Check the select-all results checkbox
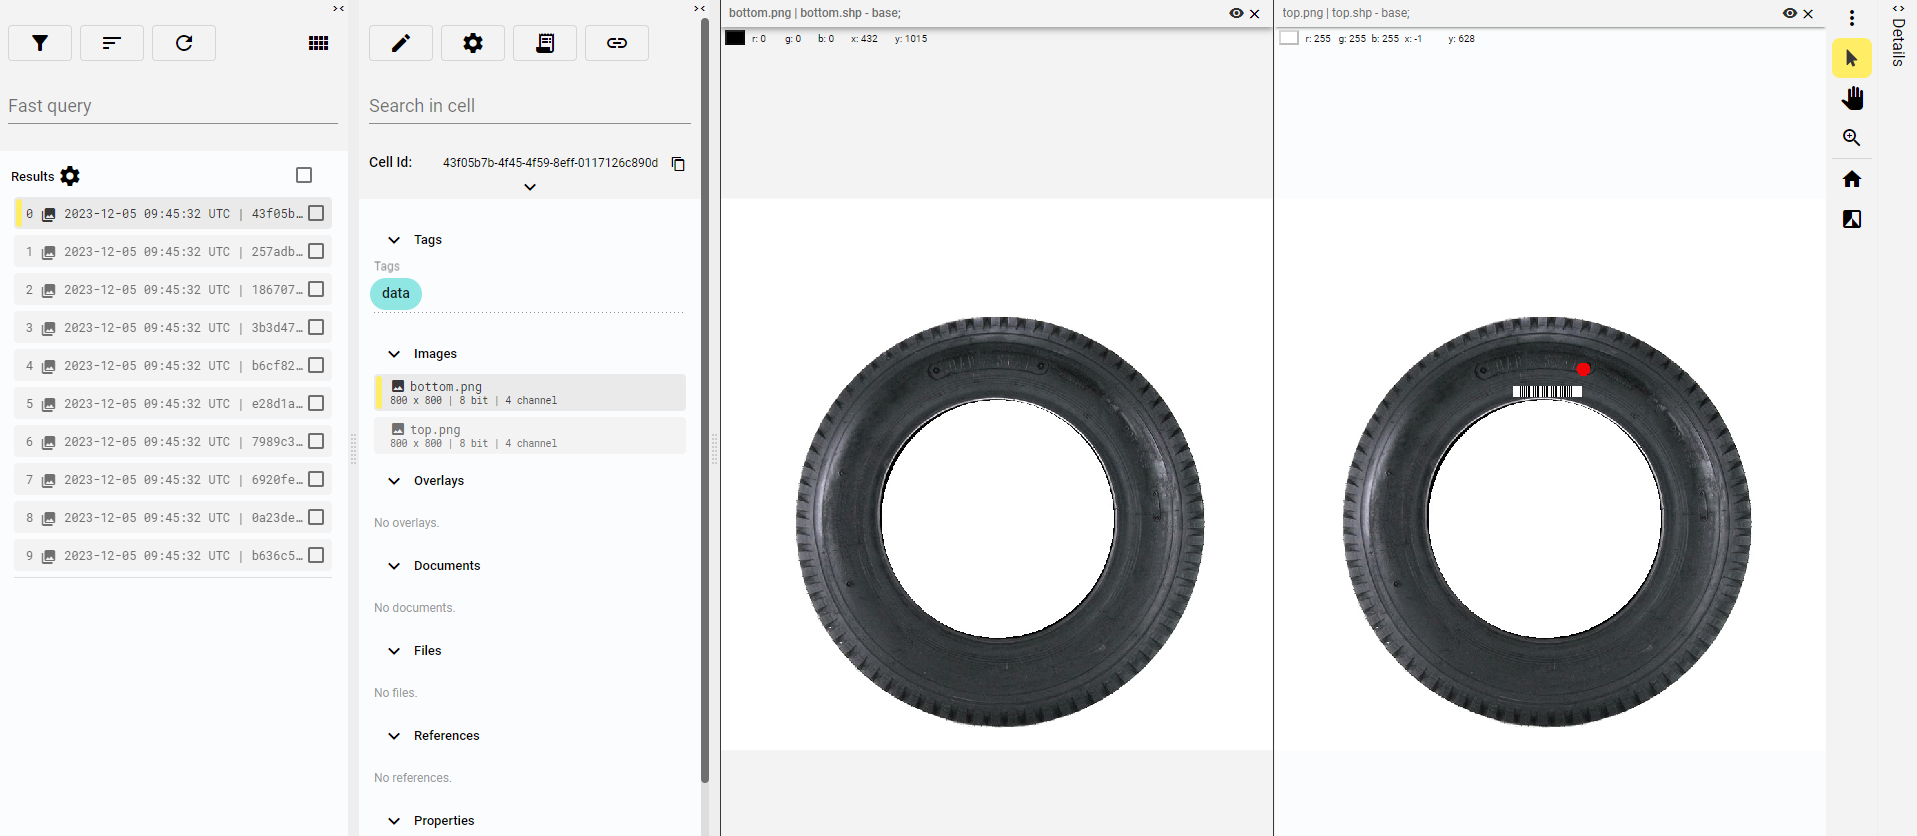1917x836 pixels. click(304, 175)
